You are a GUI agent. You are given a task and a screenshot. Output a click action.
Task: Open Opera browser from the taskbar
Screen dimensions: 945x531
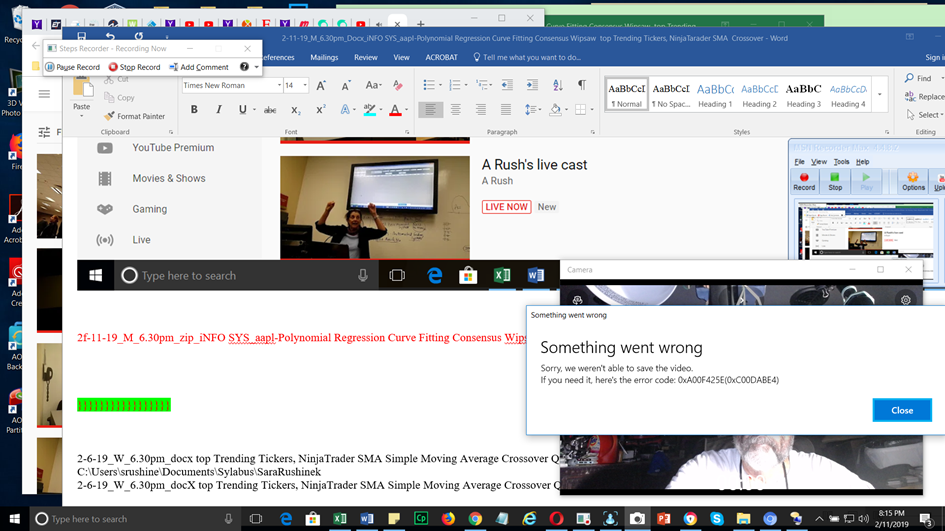556,518
